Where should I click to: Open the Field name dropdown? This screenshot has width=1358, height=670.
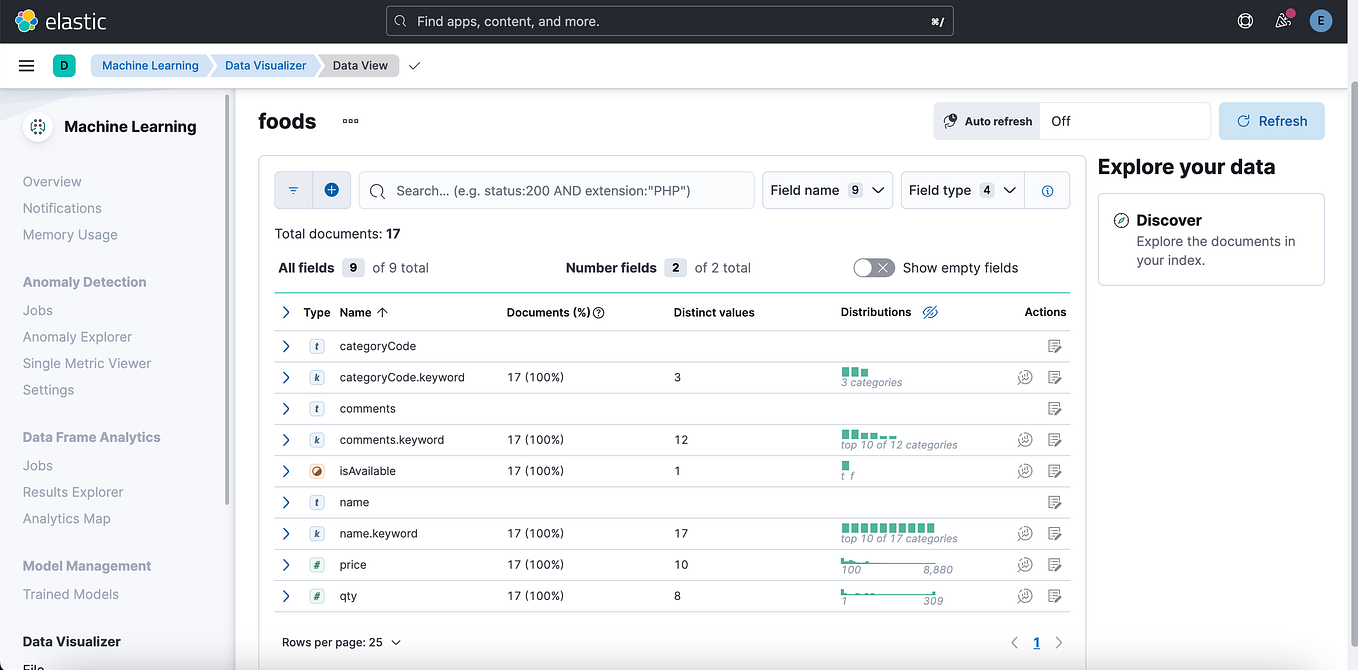tap(827, 190)
